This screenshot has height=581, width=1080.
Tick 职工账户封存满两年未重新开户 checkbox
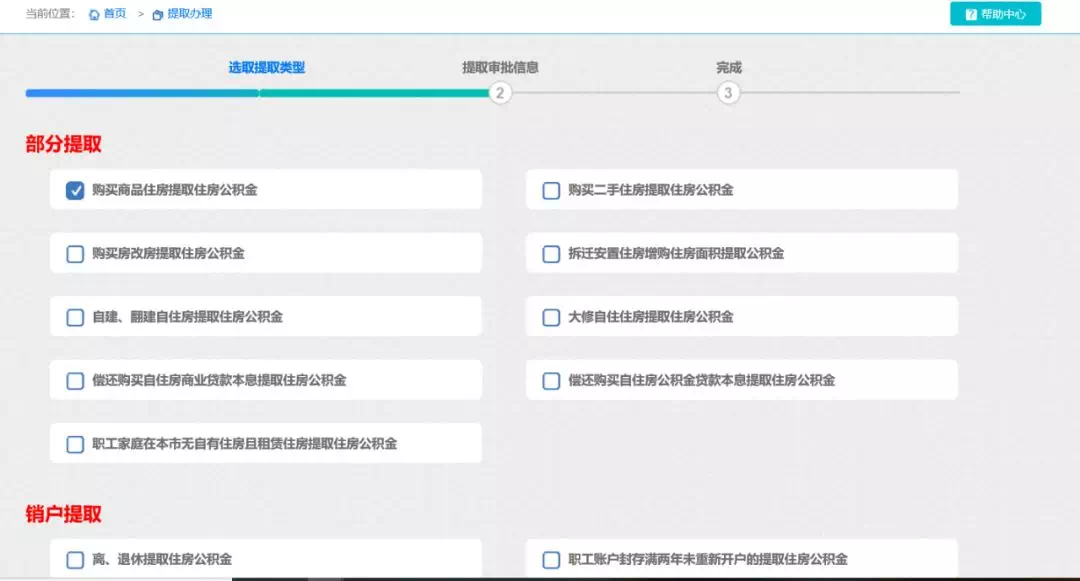551,560
